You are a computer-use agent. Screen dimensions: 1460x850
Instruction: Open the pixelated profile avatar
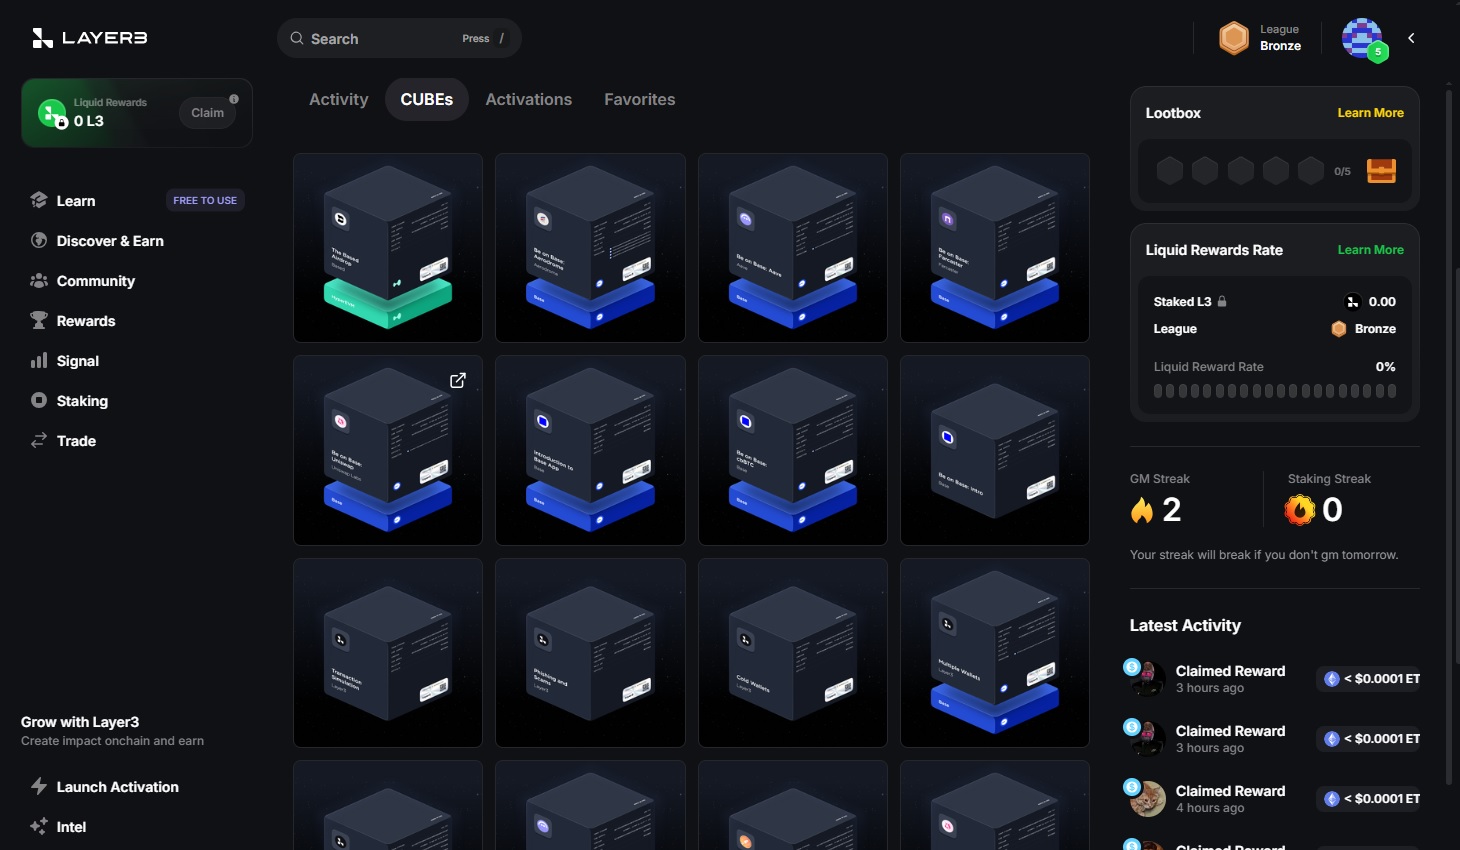[1362, 39]
